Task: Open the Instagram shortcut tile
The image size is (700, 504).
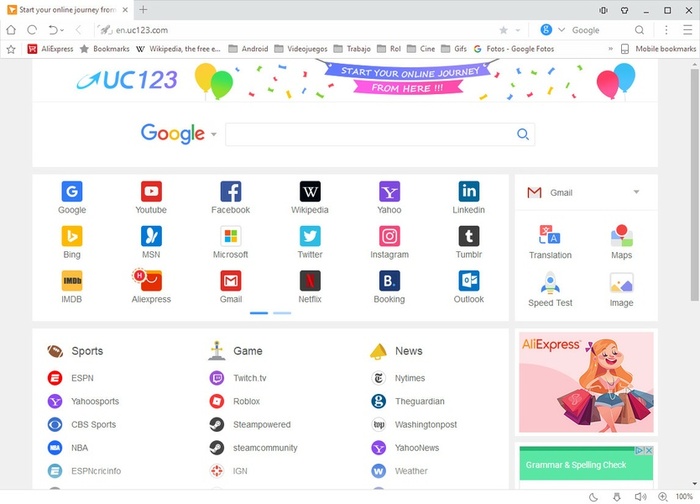Action: 389,242
